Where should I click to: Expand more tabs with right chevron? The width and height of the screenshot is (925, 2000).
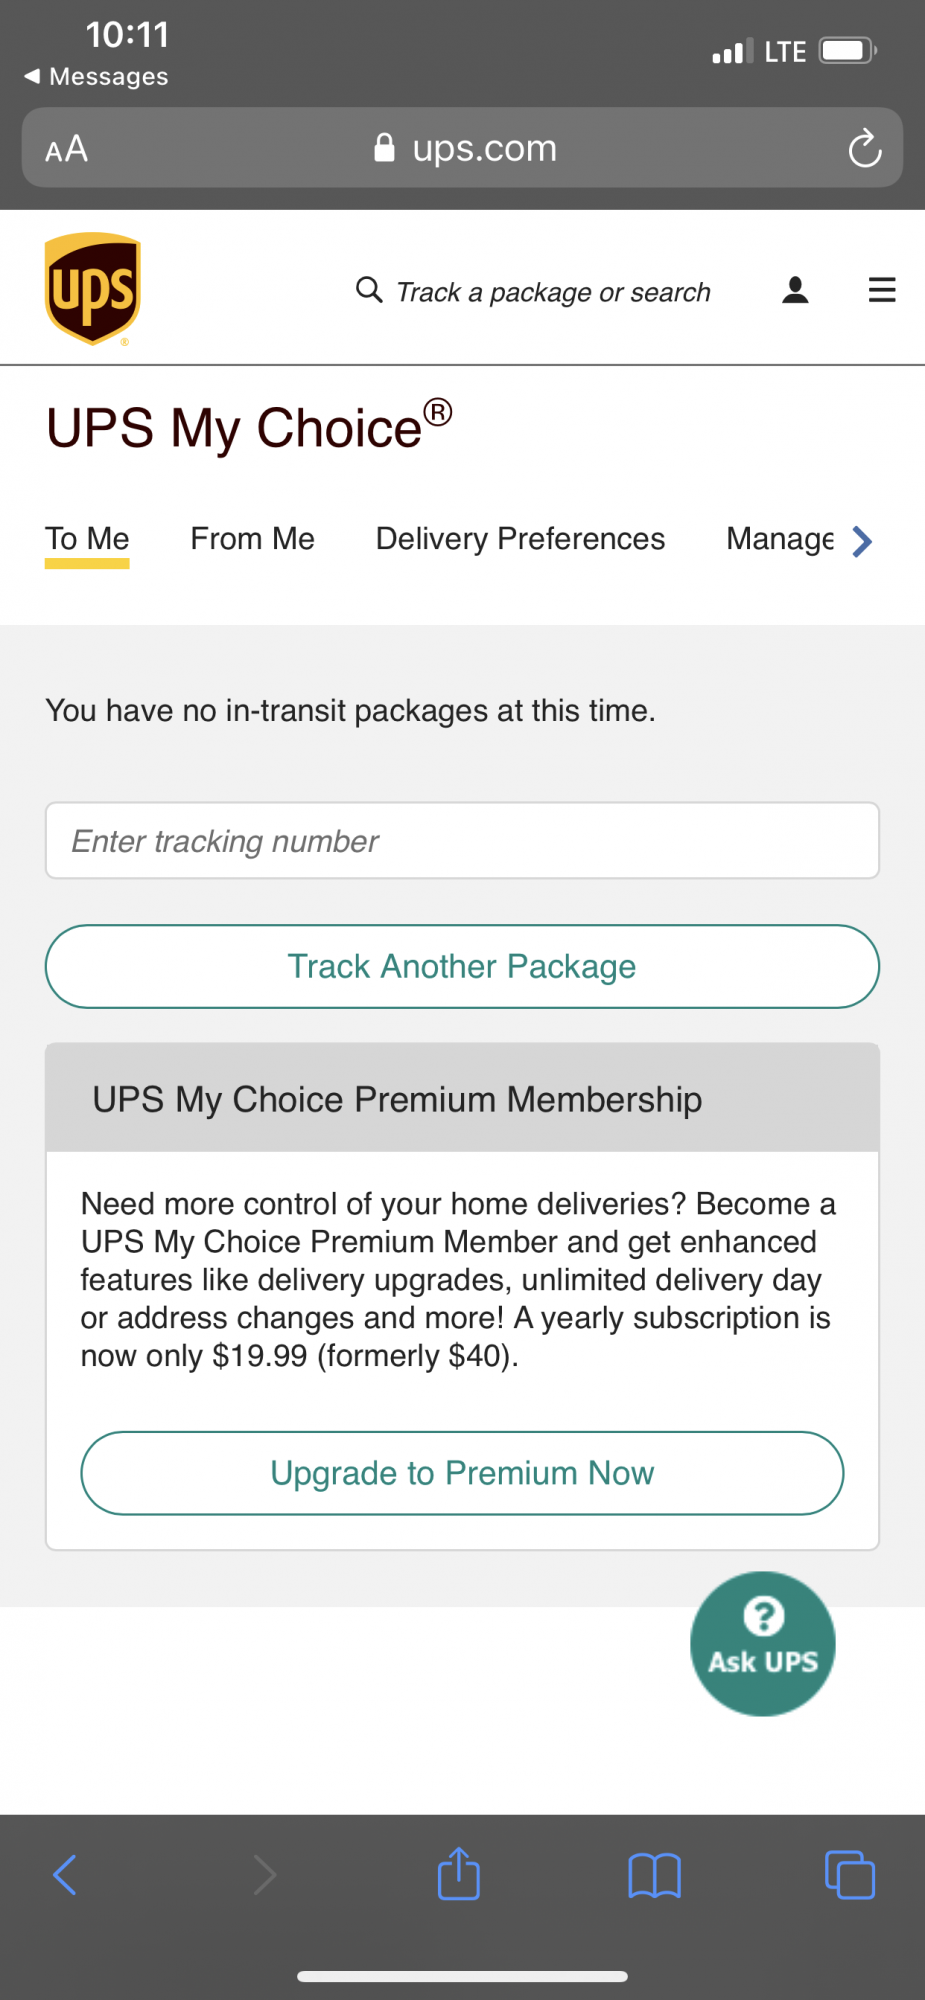pos(861,541)
